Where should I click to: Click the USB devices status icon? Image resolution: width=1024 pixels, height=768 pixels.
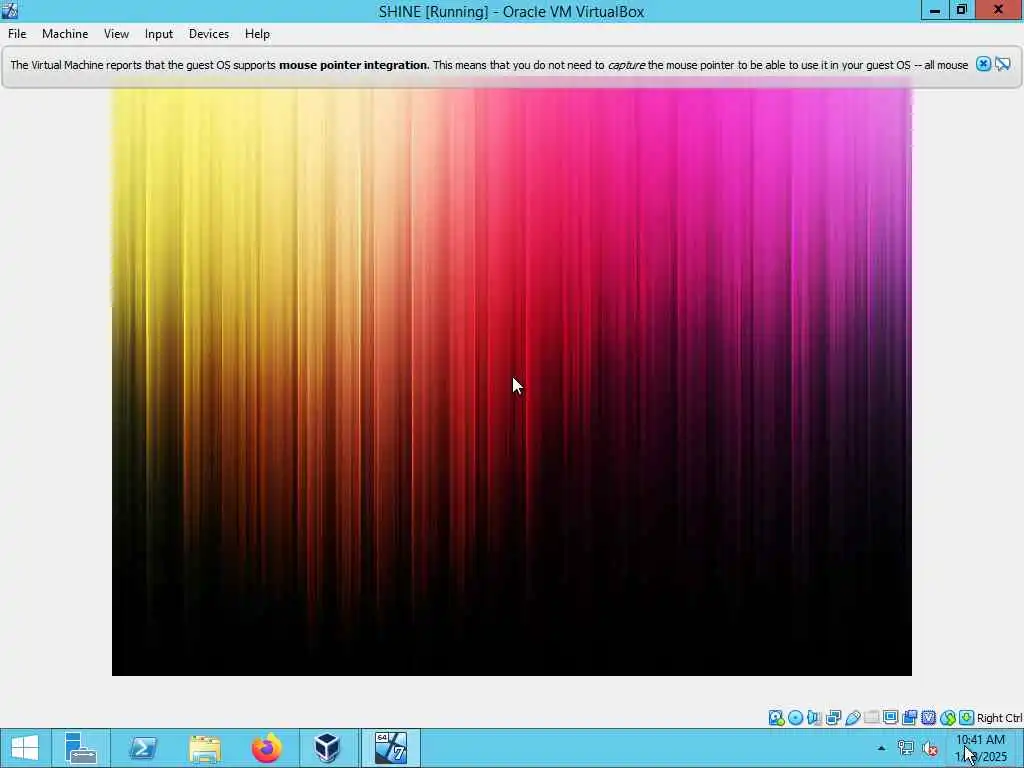click(x=852, y=718)
